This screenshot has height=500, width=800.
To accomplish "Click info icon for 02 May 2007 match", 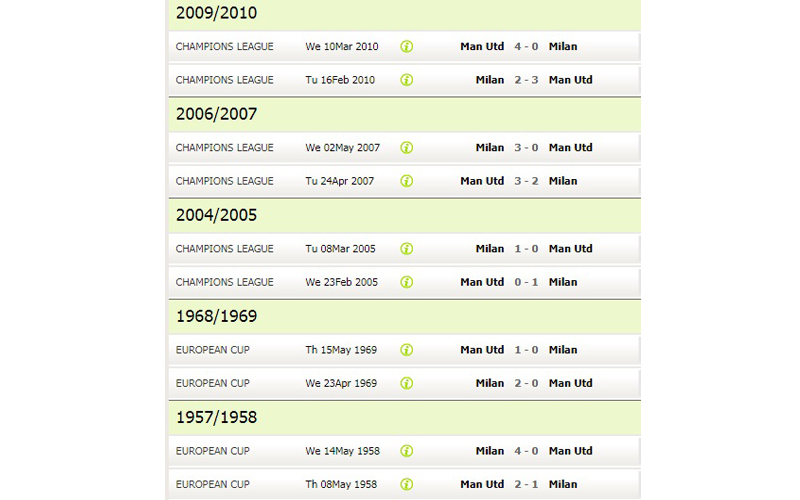I will coord(407,147).
